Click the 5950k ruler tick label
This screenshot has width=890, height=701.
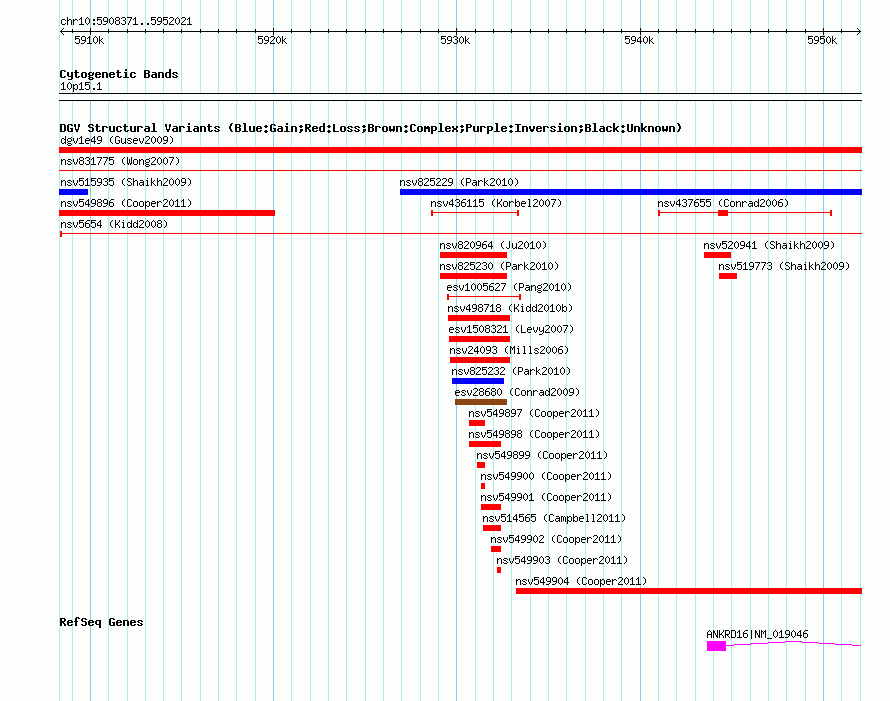point(822,40)
